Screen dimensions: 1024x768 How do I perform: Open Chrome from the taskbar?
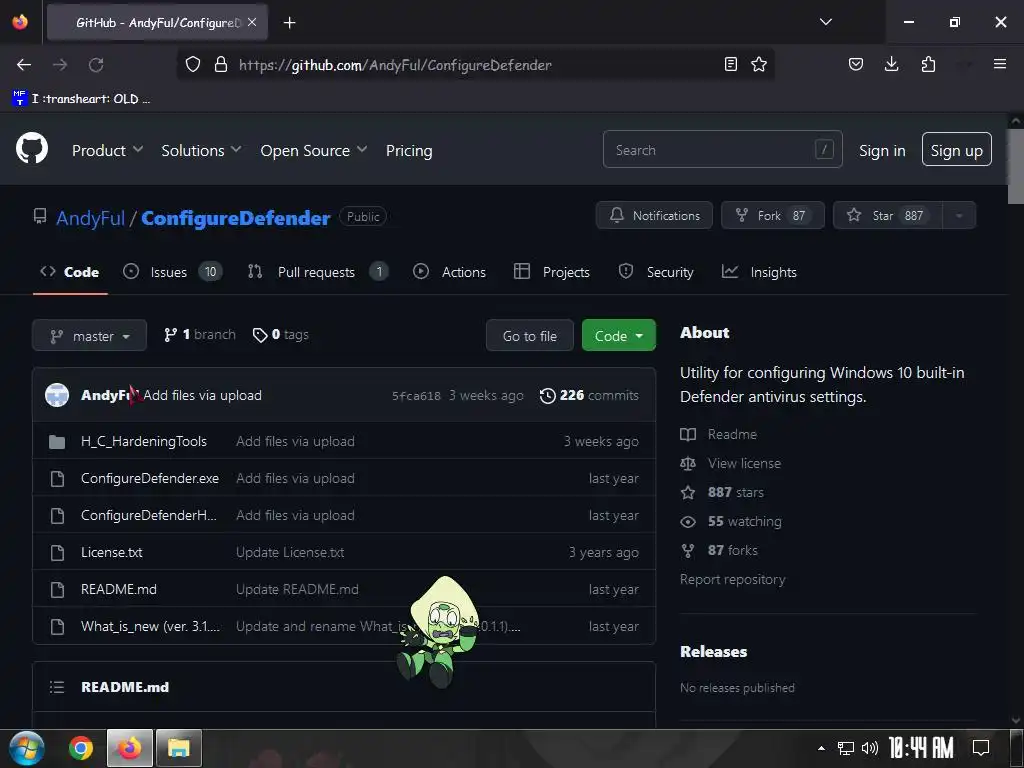pos(81,748)
